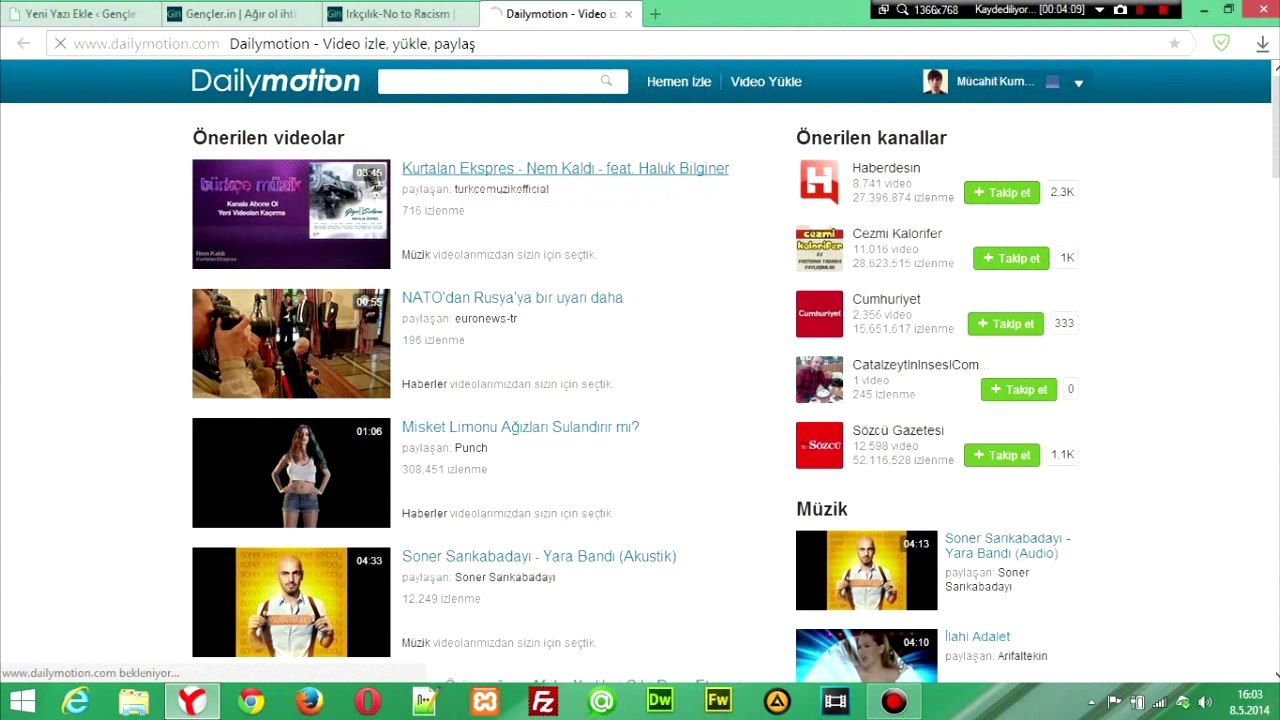
Task: Play the Misket Limonu video thumbnail
Action: [291, 473]
